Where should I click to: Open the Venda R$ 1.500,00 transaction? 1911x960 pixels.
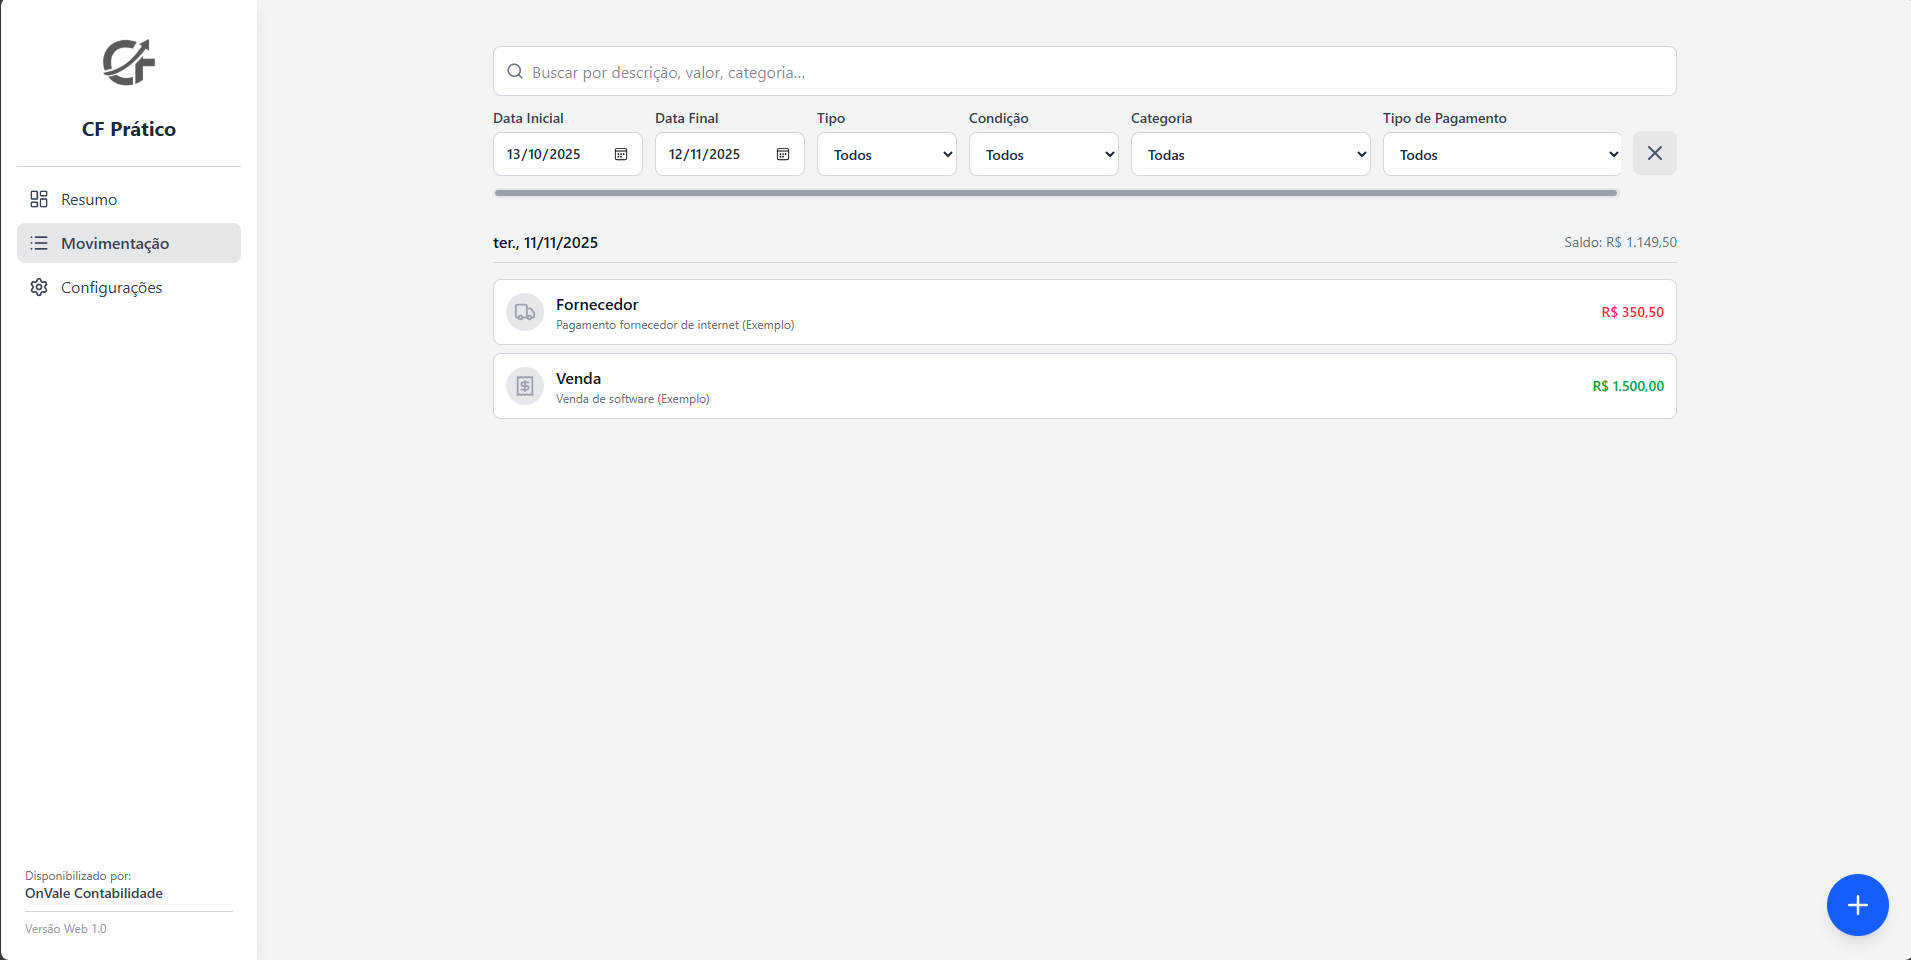1084,386
